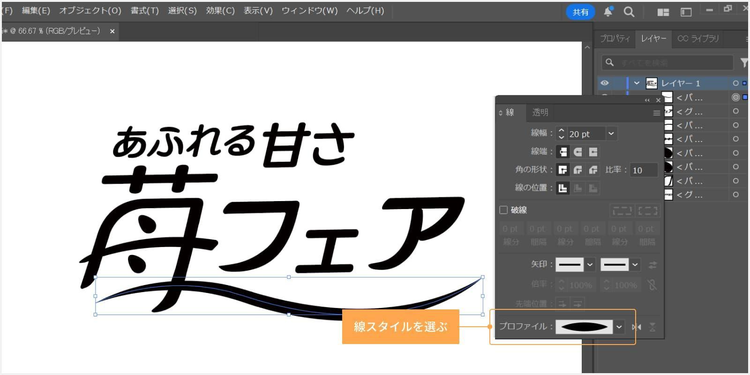The image size is (750, 375).
Task: Click the search magnifier in the top bar
Action: (x=629, y=12)
